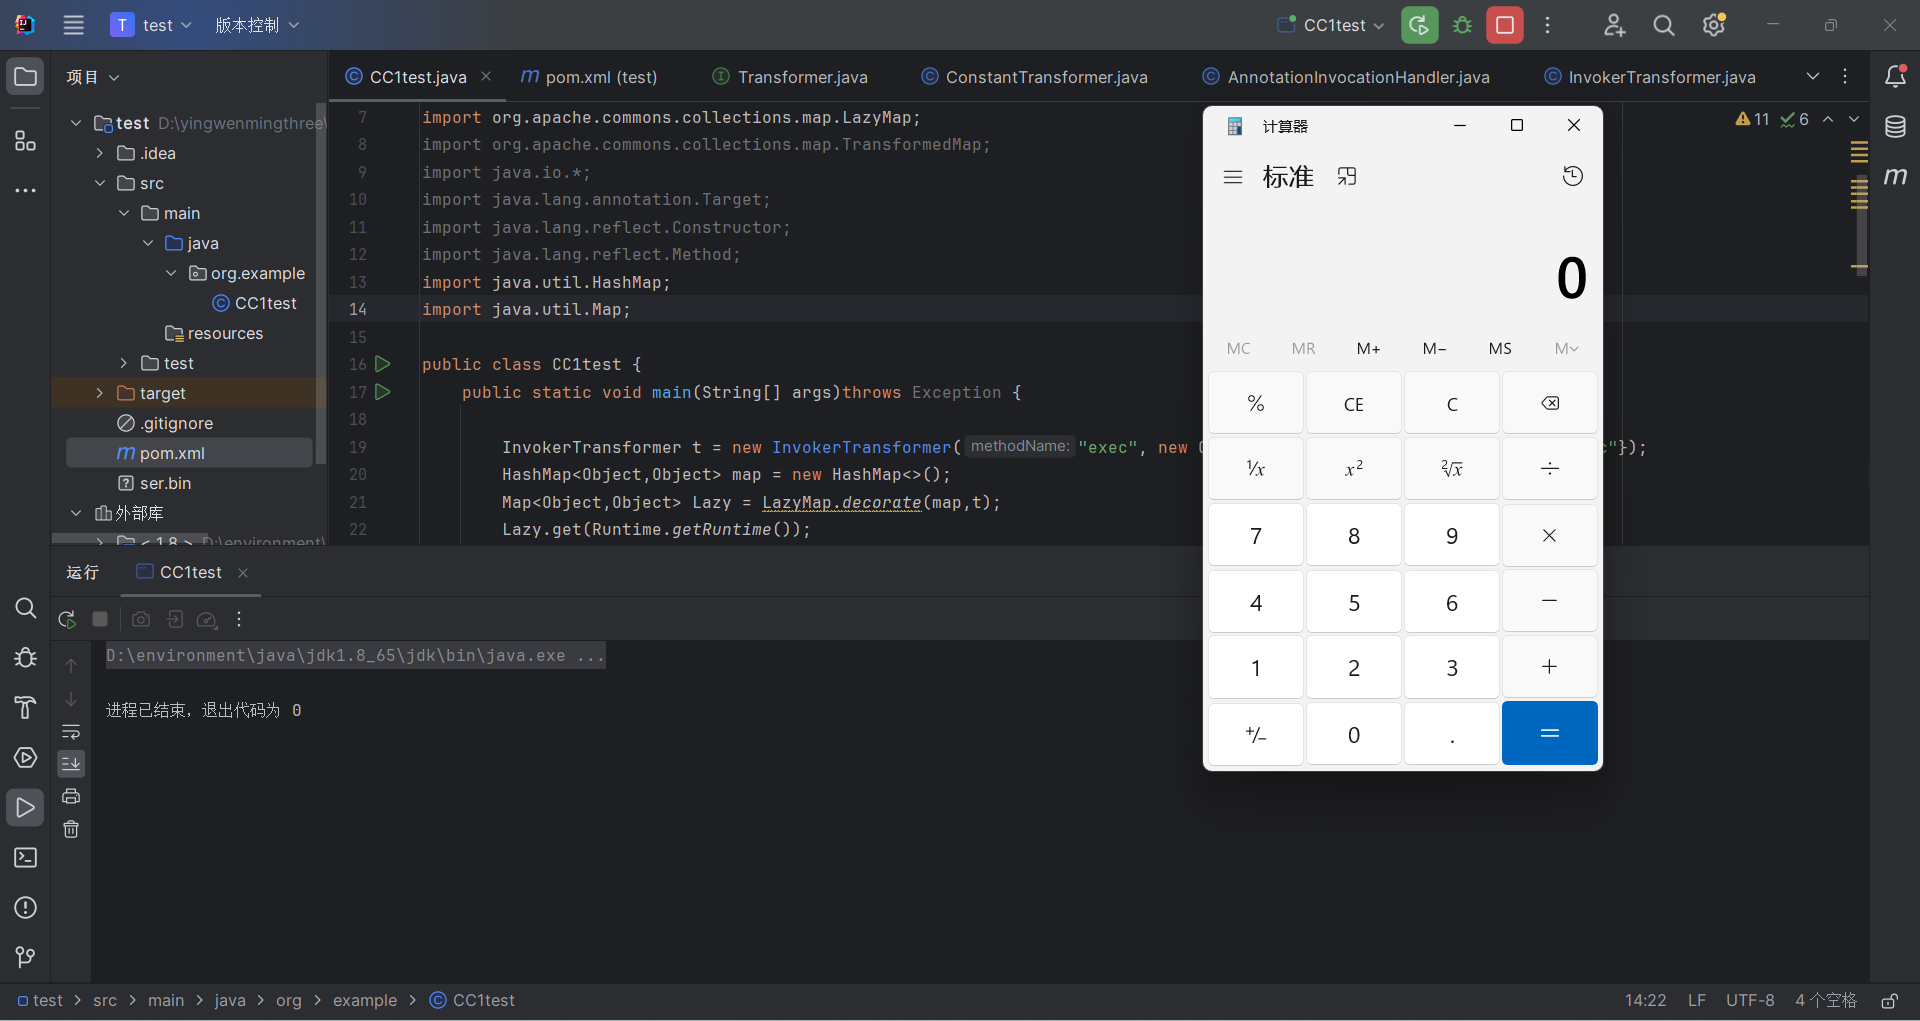Switch to Transformer.java tab

click(x=790, y=77)
